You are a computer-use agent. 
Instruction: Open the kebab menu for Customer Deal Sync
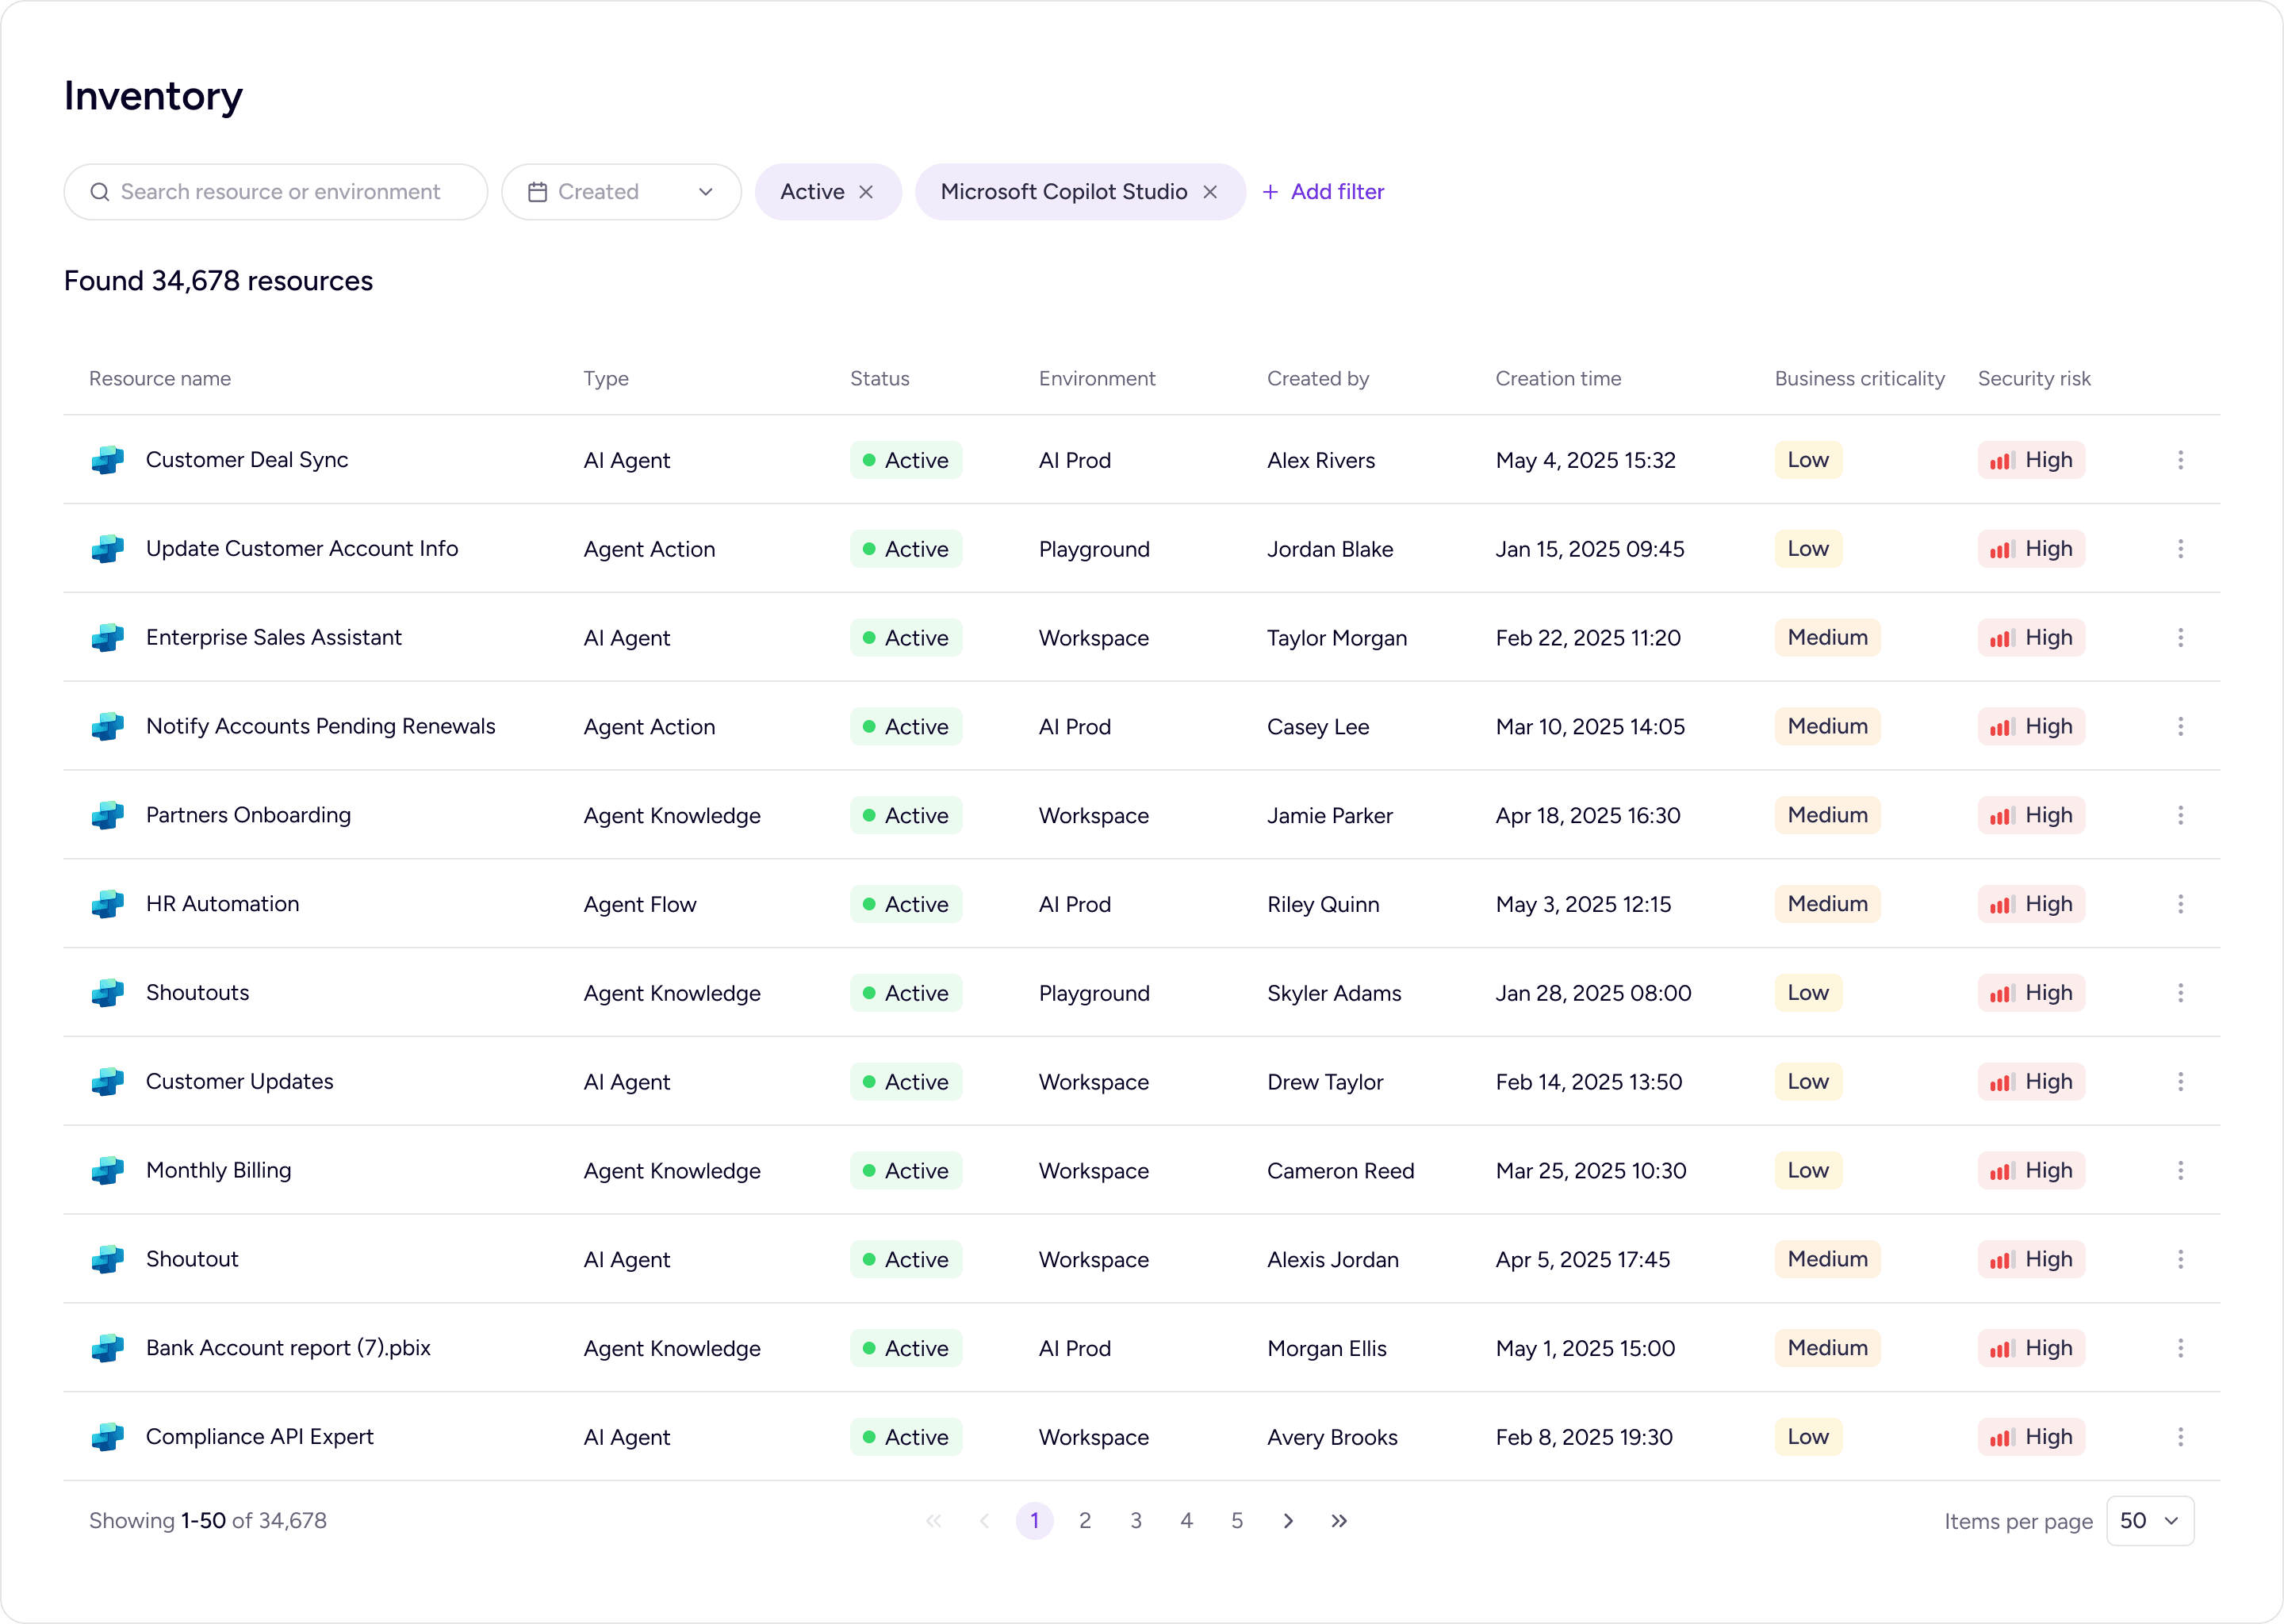(x=2180, y=460)
